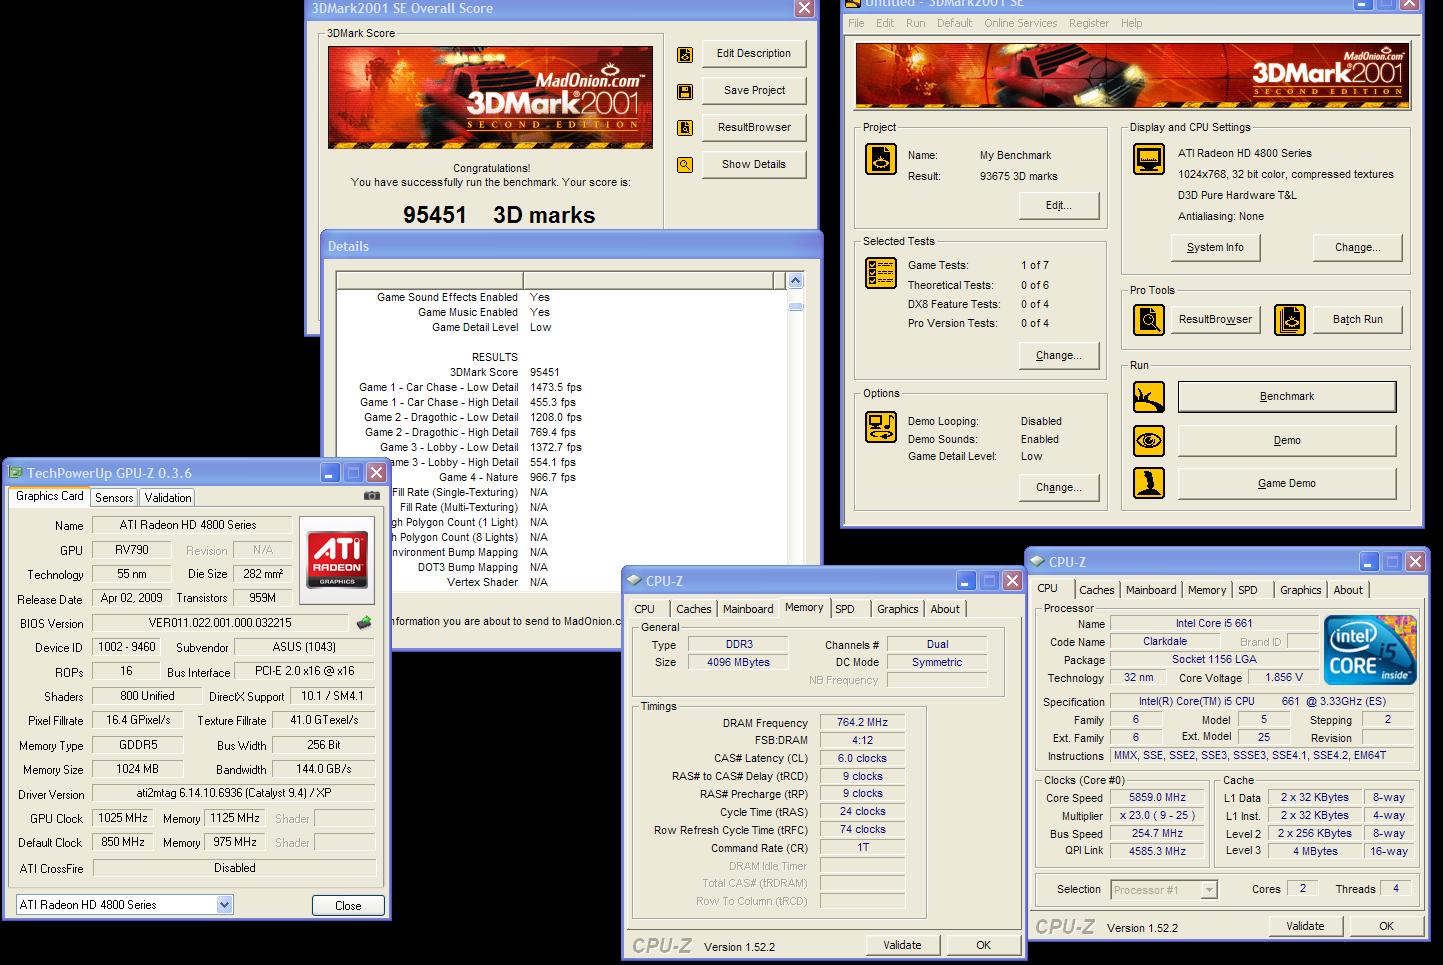Click Validate in CPU-Z Memory window
This screenshot has height=965, width=1443.
point(902,945)
